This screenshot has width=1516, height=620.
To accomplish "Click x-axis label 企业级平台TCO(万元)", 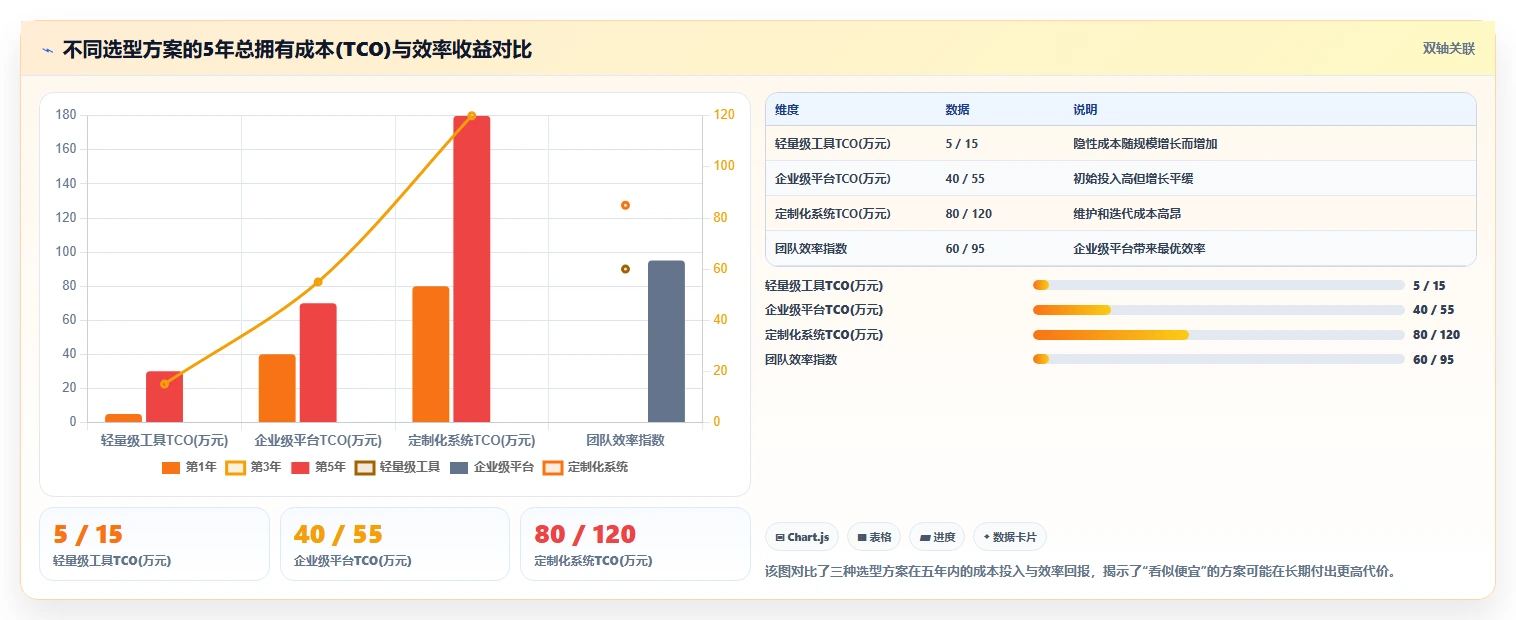I will 318,440.
